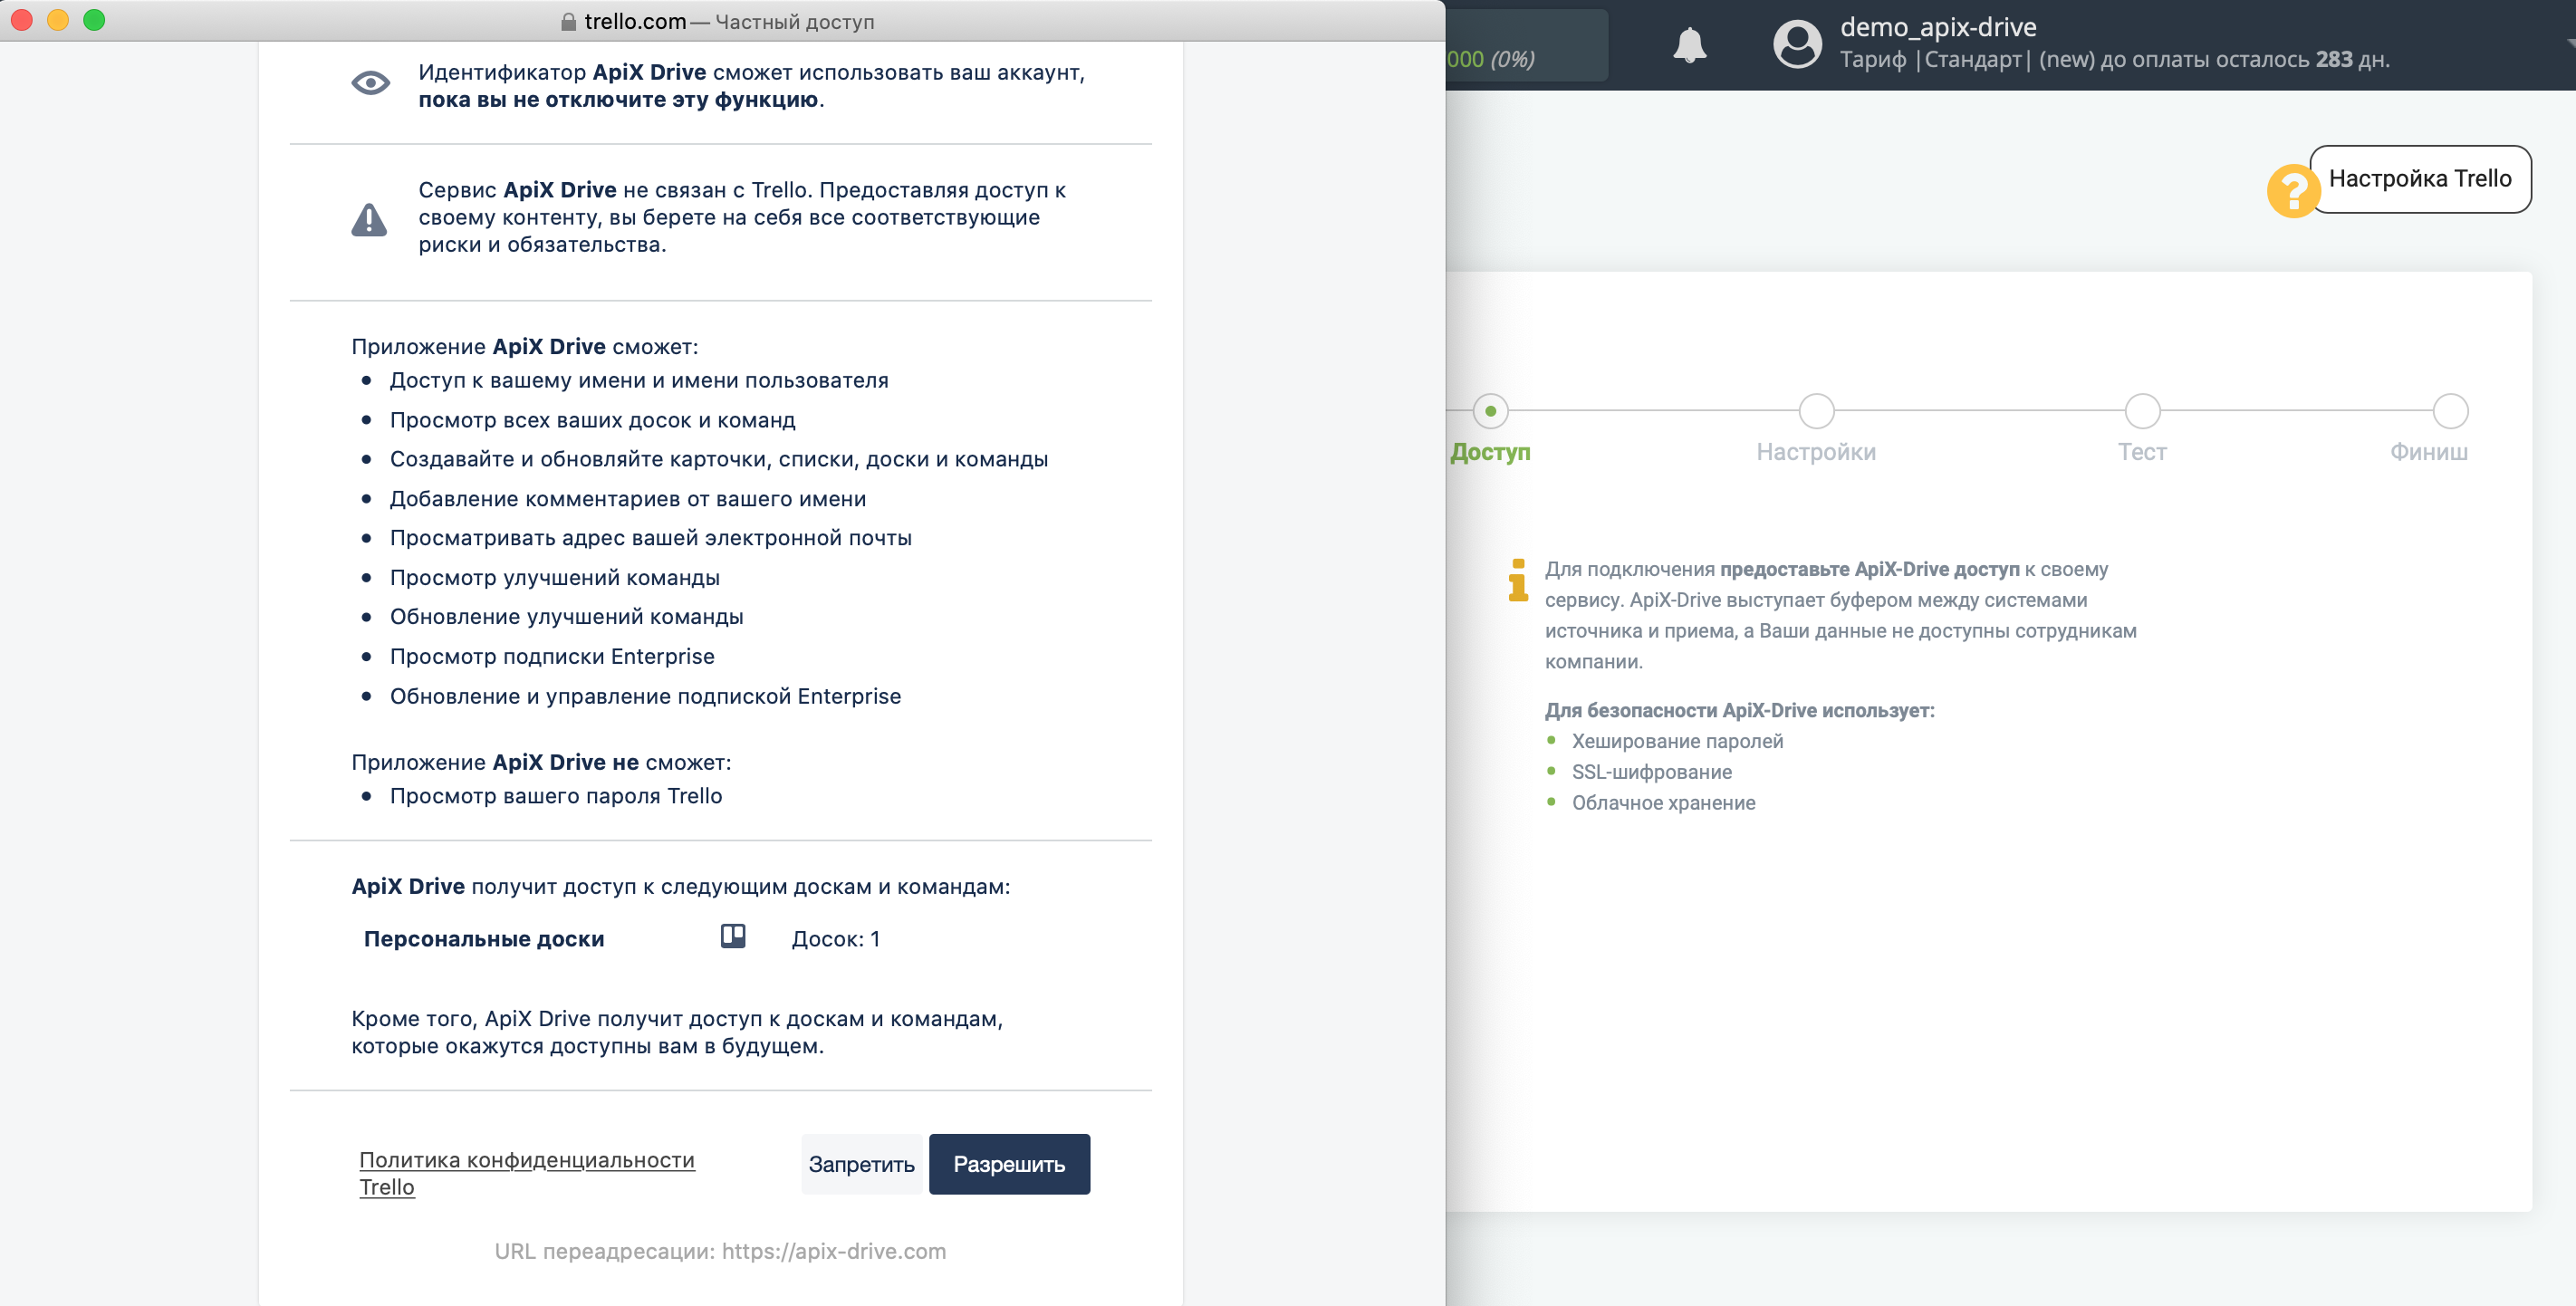Select the Тест step circle
The height and width of the screenshot is (1306, 2576).
pyautogui.click(x=2142, y=411)
